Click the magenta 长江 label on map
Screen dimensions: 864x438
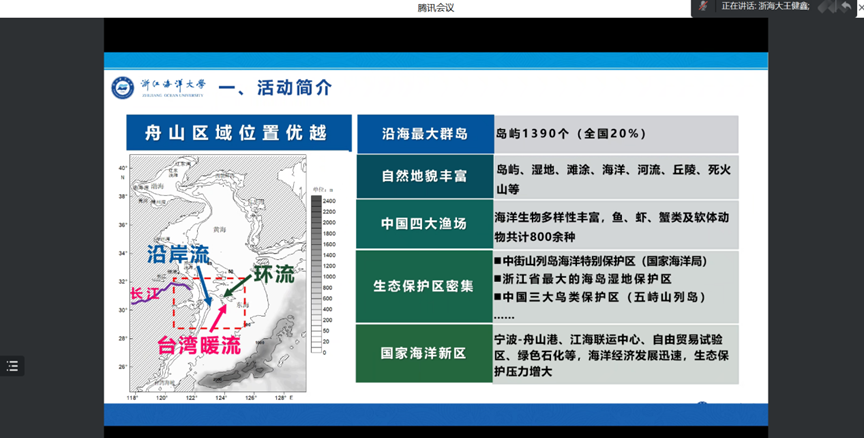click(x=144, y=295)
